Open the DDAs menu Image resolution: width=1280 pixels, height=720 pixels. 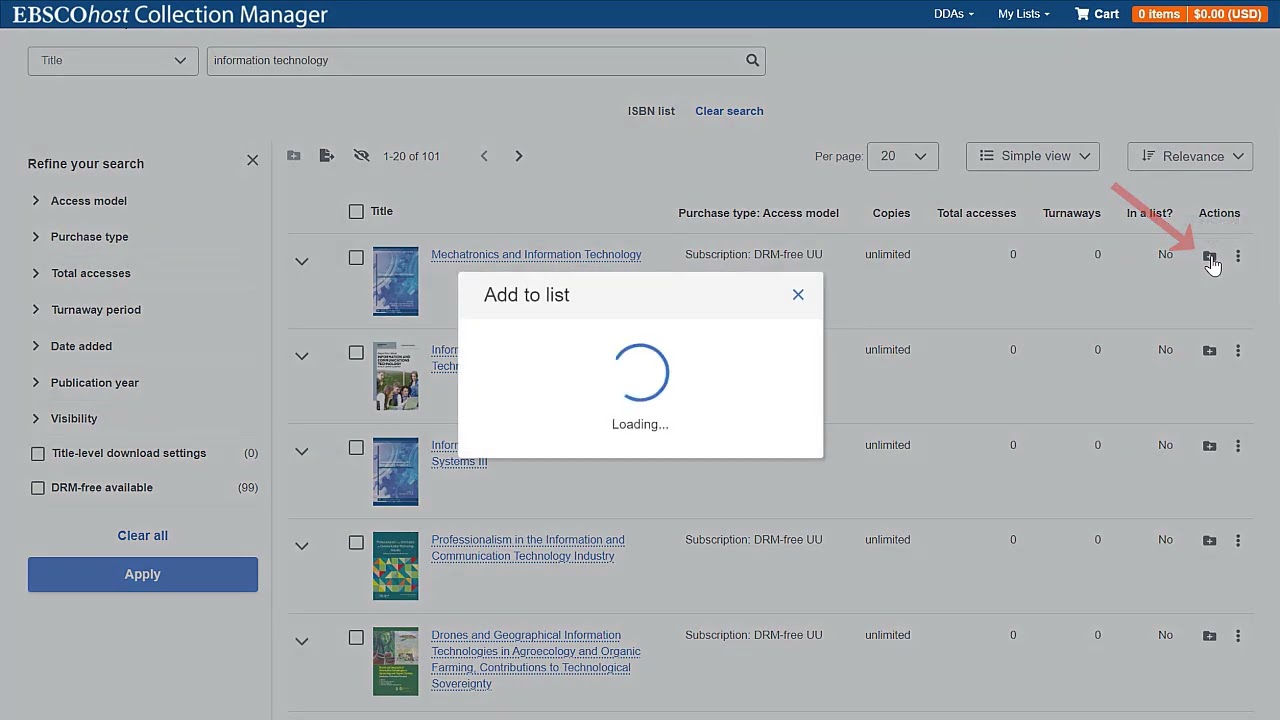point(953,14)
